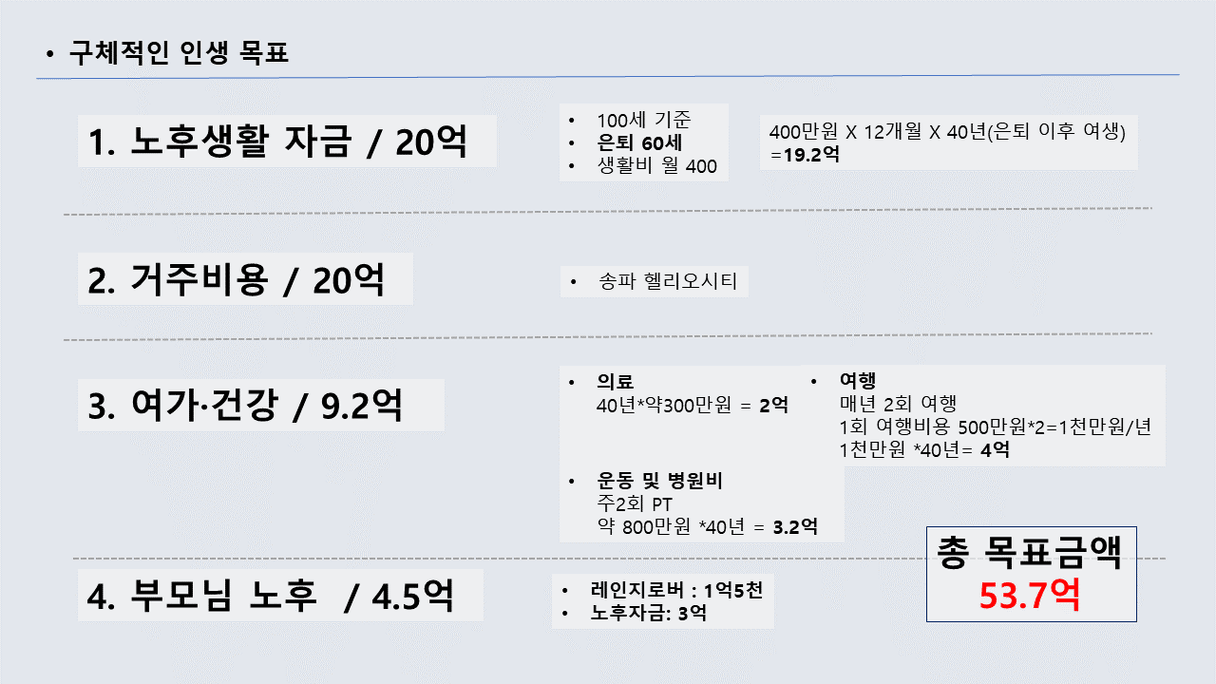Select the heading 2. 거주비용 / 20억

236,281
